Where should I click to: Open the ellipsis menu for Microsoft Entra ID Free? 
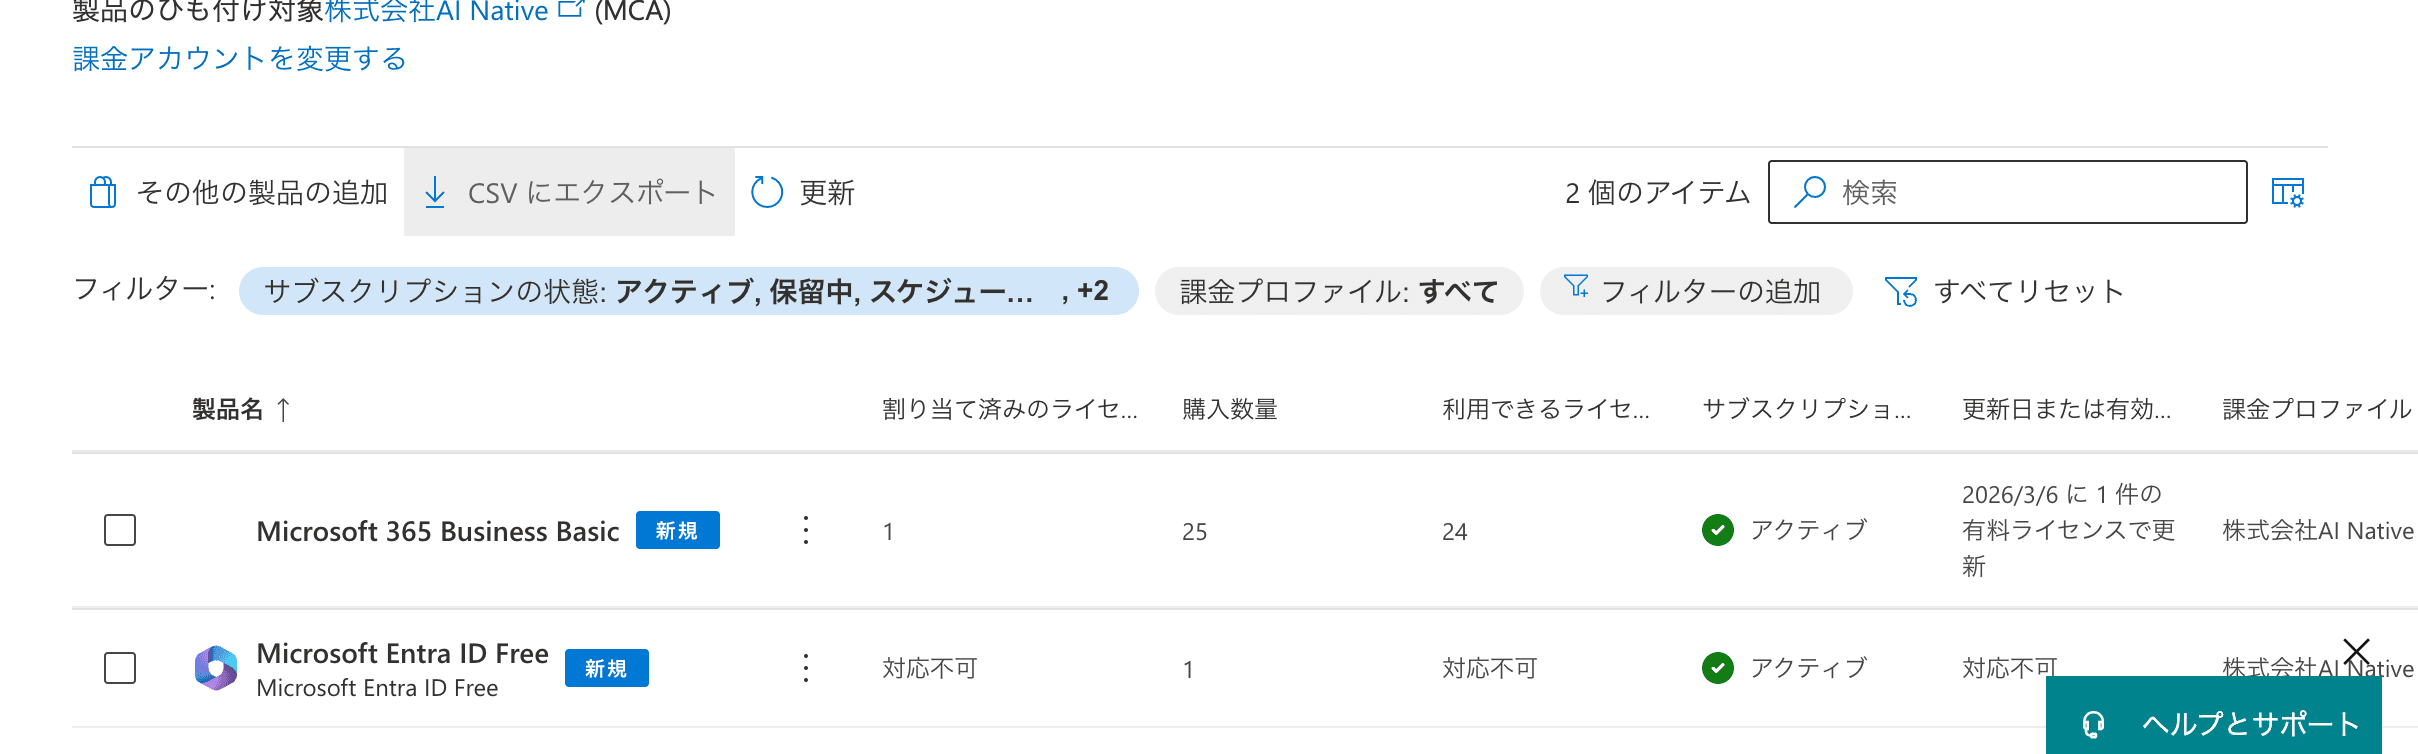coord(805,668)
